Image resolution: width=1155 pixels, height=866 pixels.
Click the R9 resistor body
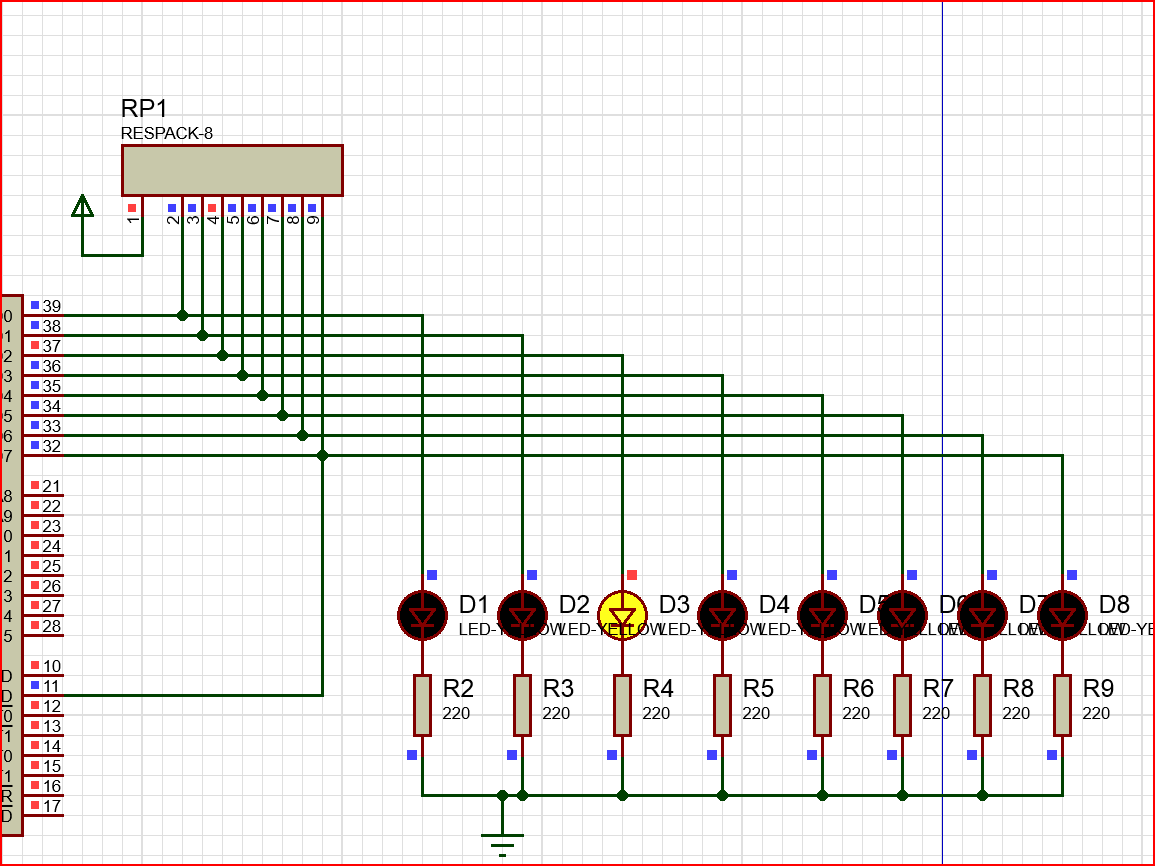(1062, 705)
